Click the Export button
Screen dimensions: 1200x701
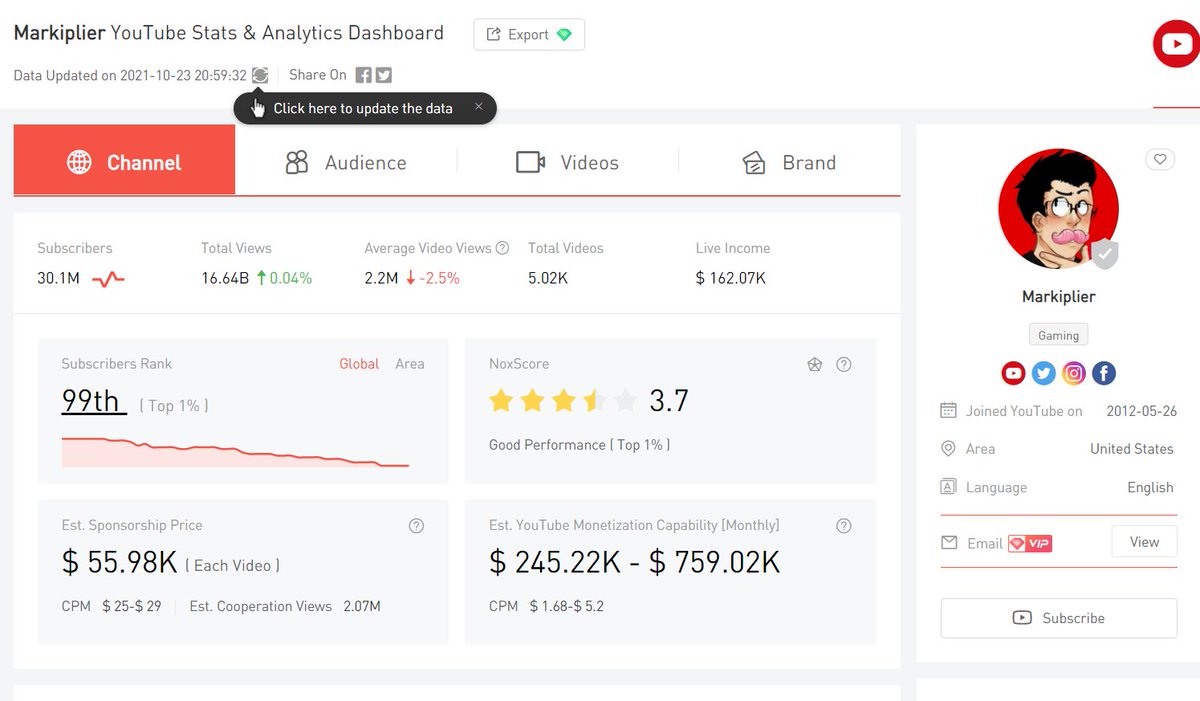529,34
